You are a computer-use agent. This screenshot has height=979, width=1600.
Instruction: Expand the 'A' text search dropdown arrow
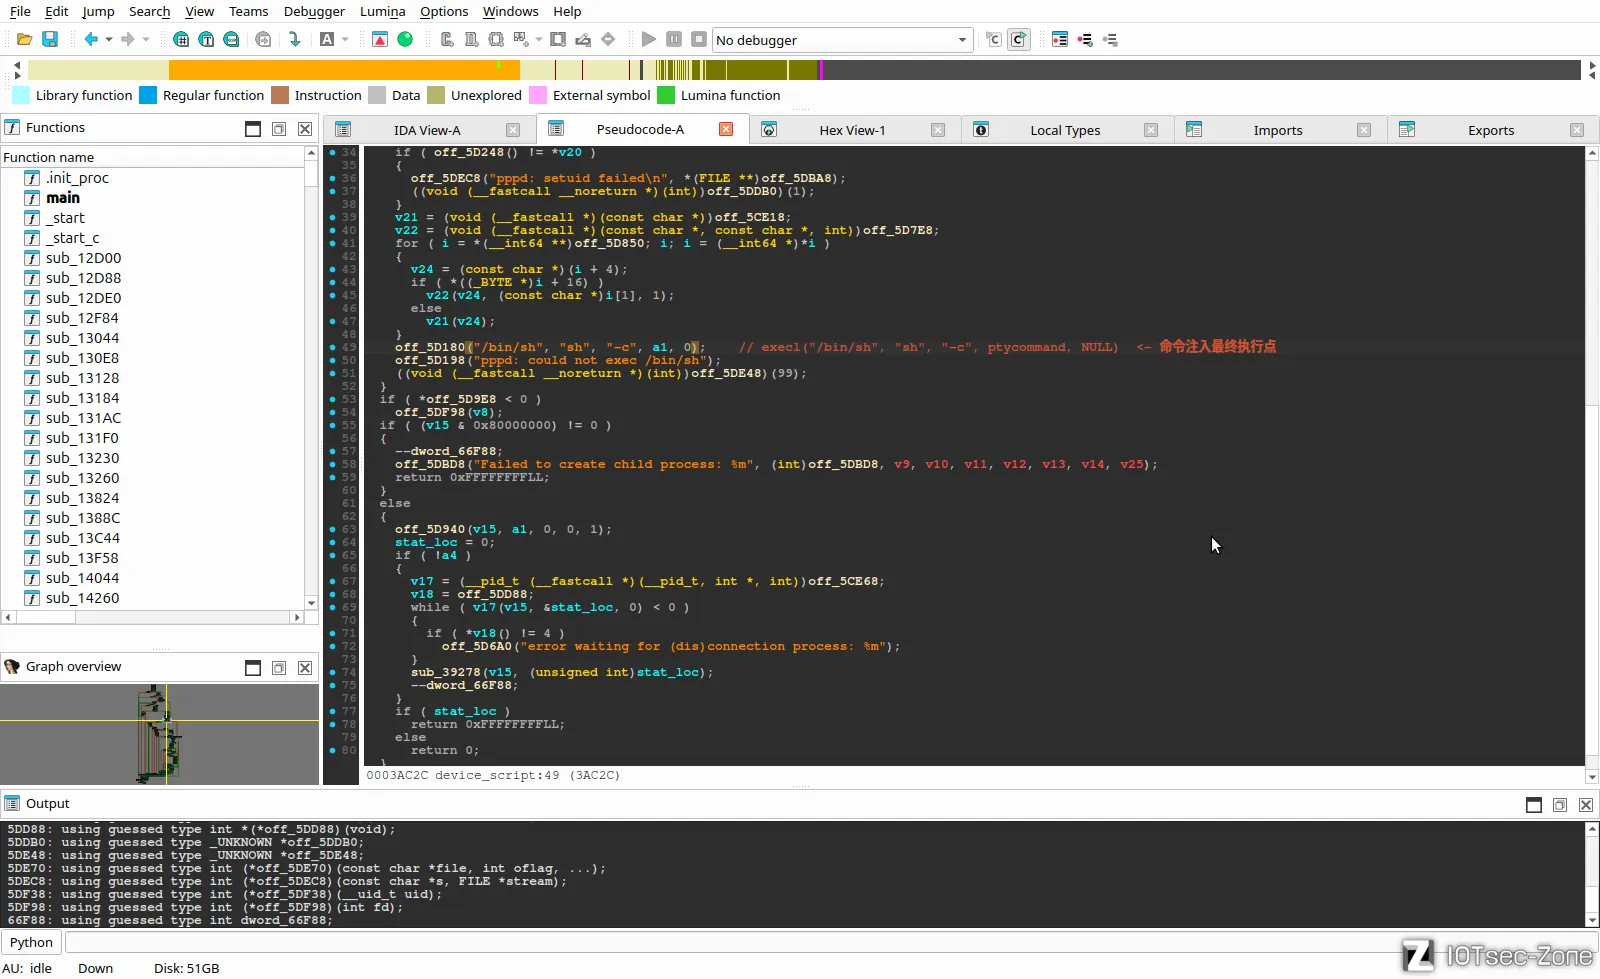pos(345,40)
